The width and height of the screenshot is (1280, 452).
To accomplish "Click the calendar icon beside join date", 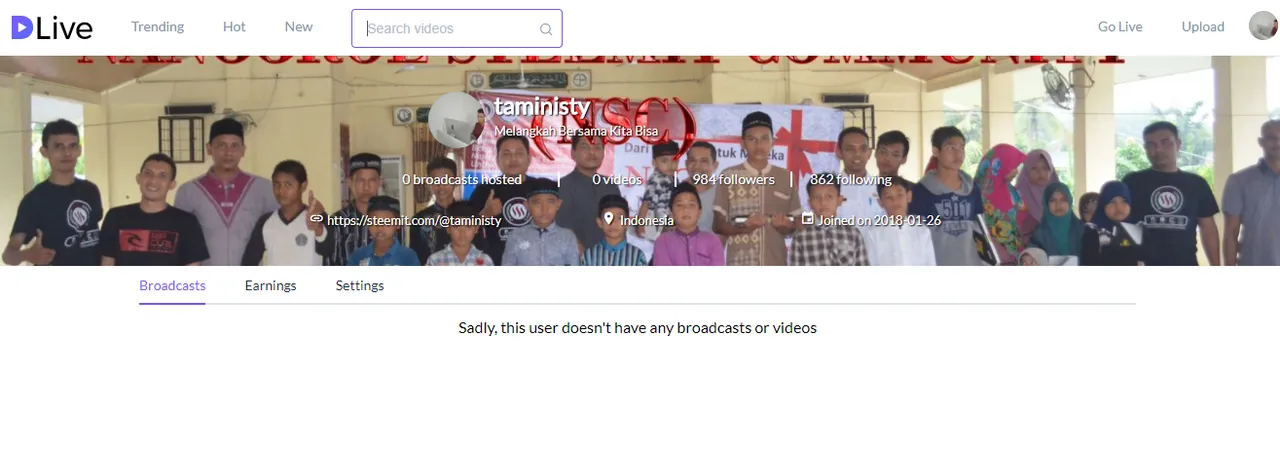I will click(807, 218).
